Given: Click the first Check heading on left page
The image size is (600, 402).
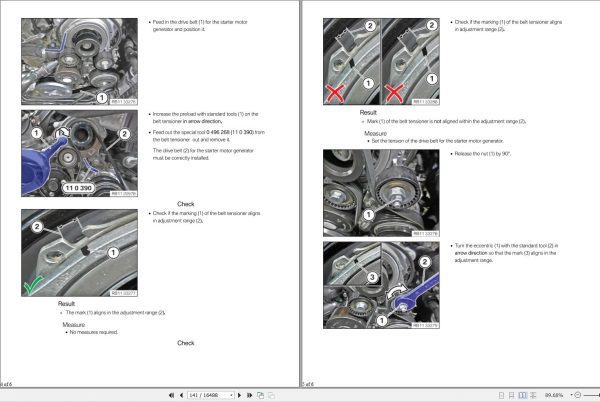Looking at the screenshot, I should [x=186, y=204].
